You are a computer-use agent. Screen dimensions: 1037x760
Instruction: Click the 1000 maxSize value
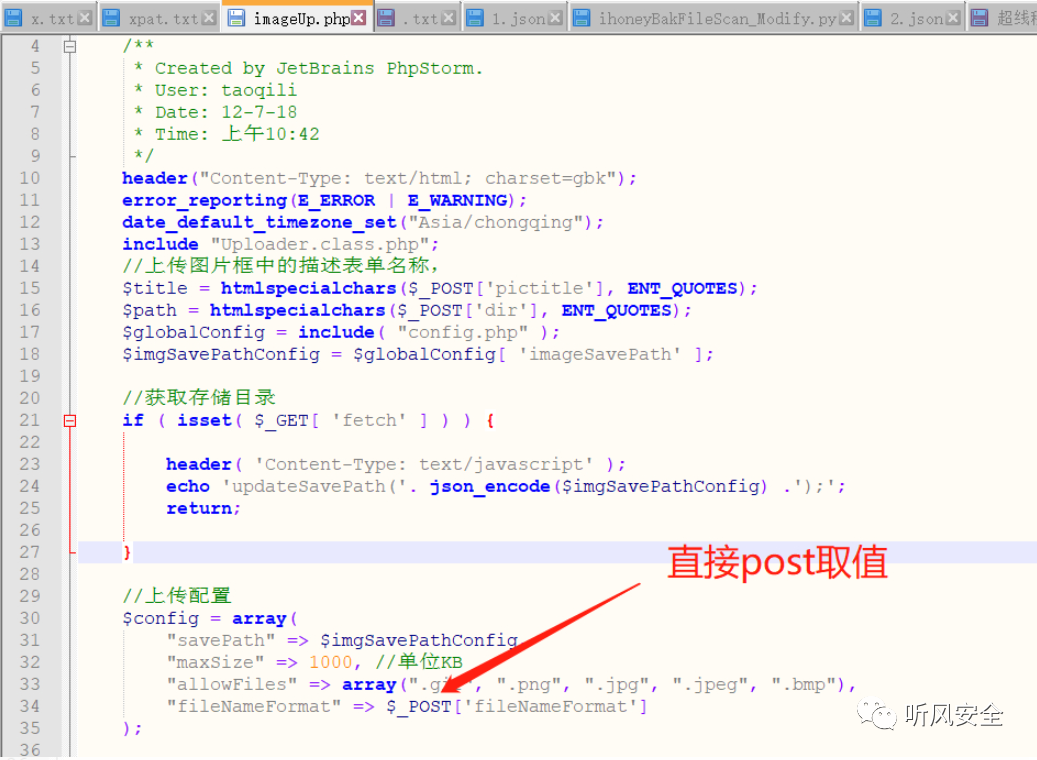pos(331,662)
